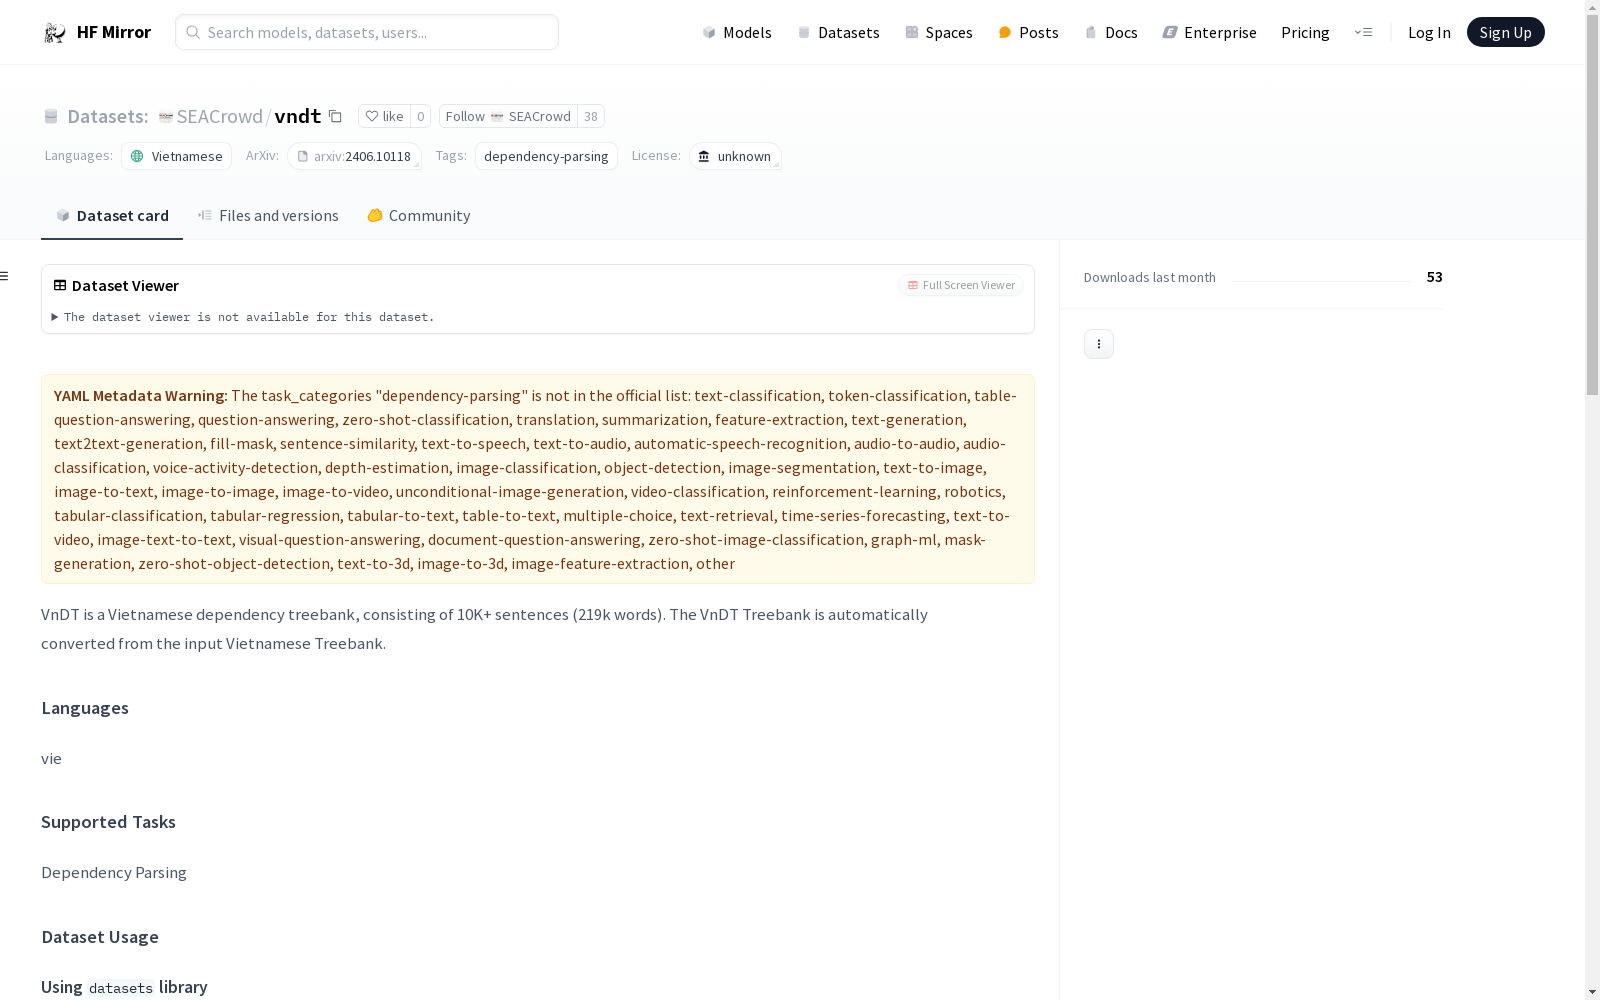Open the more navigation menu icon
Screen dimensions: 1600x1000
1363,32
